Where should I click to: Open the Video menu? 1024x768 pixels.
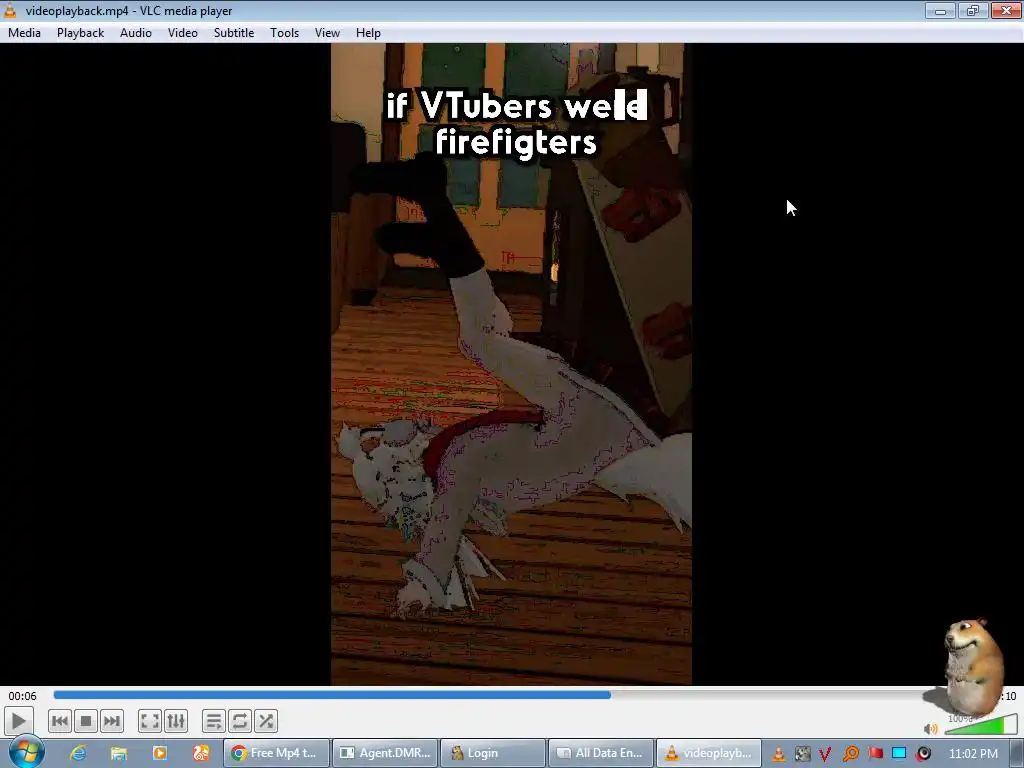(183, 33)
